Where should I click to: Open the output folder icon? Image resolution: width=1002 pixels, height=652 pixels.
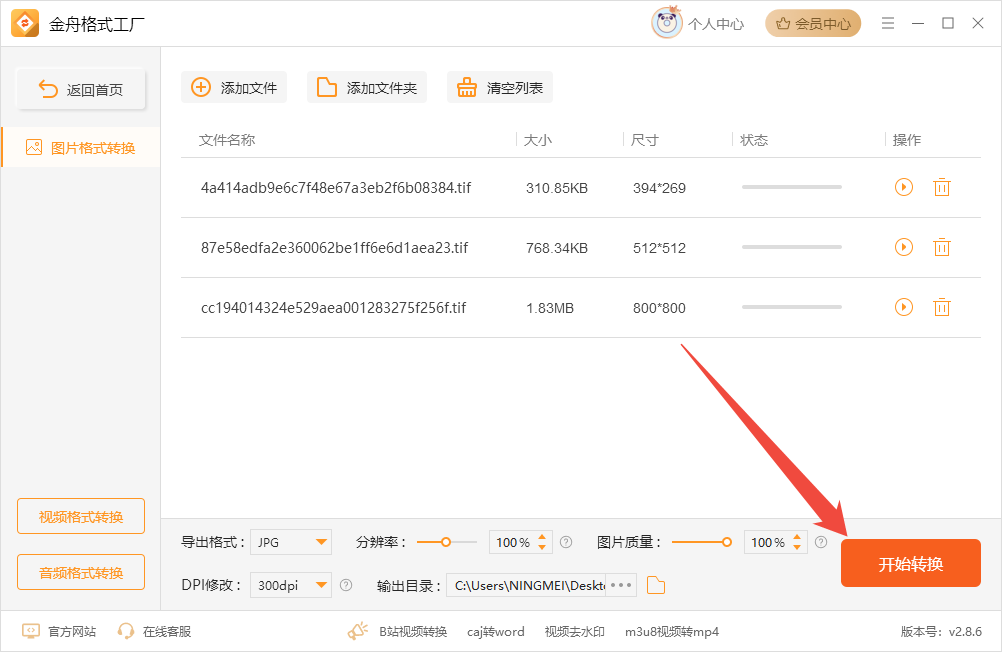click(656, 585)
